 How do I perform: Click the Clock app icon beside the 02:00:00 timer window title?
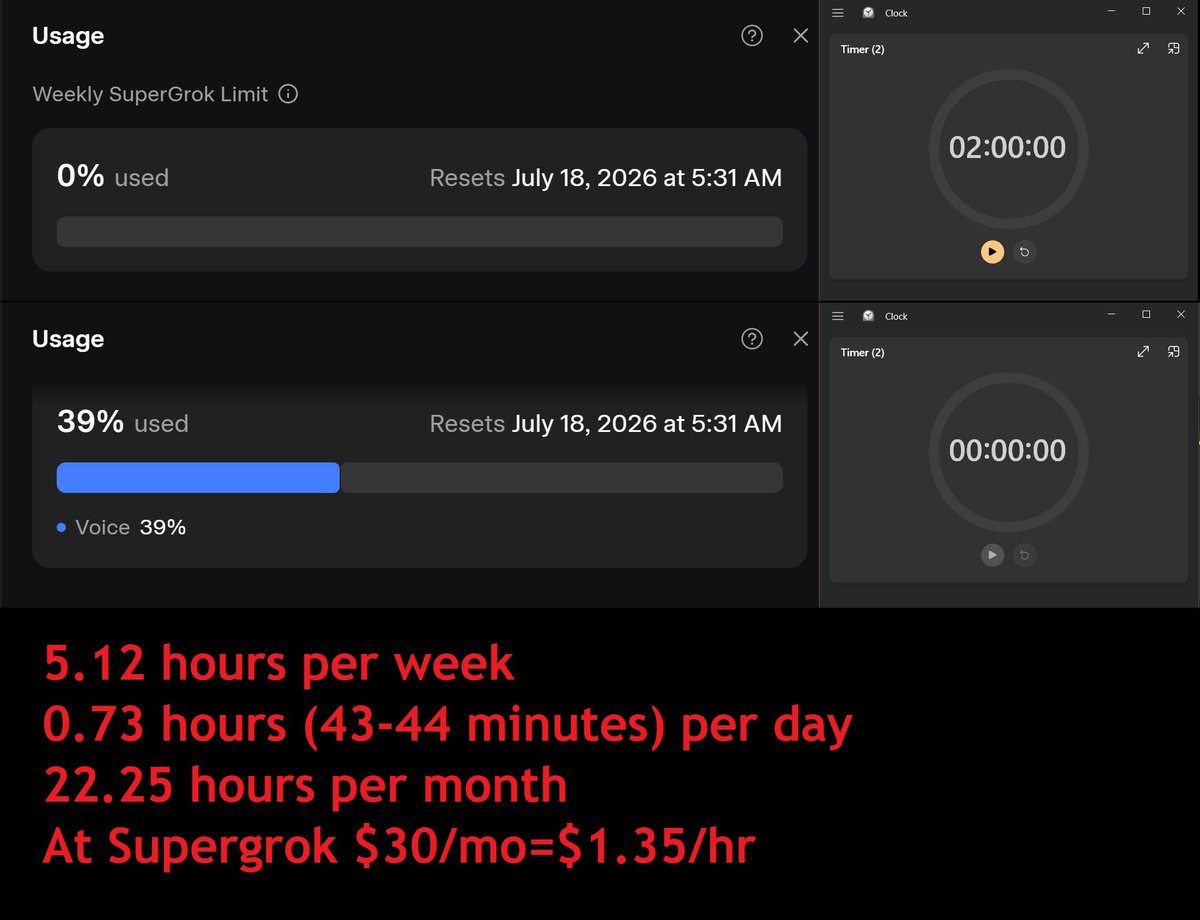[868, 13]
